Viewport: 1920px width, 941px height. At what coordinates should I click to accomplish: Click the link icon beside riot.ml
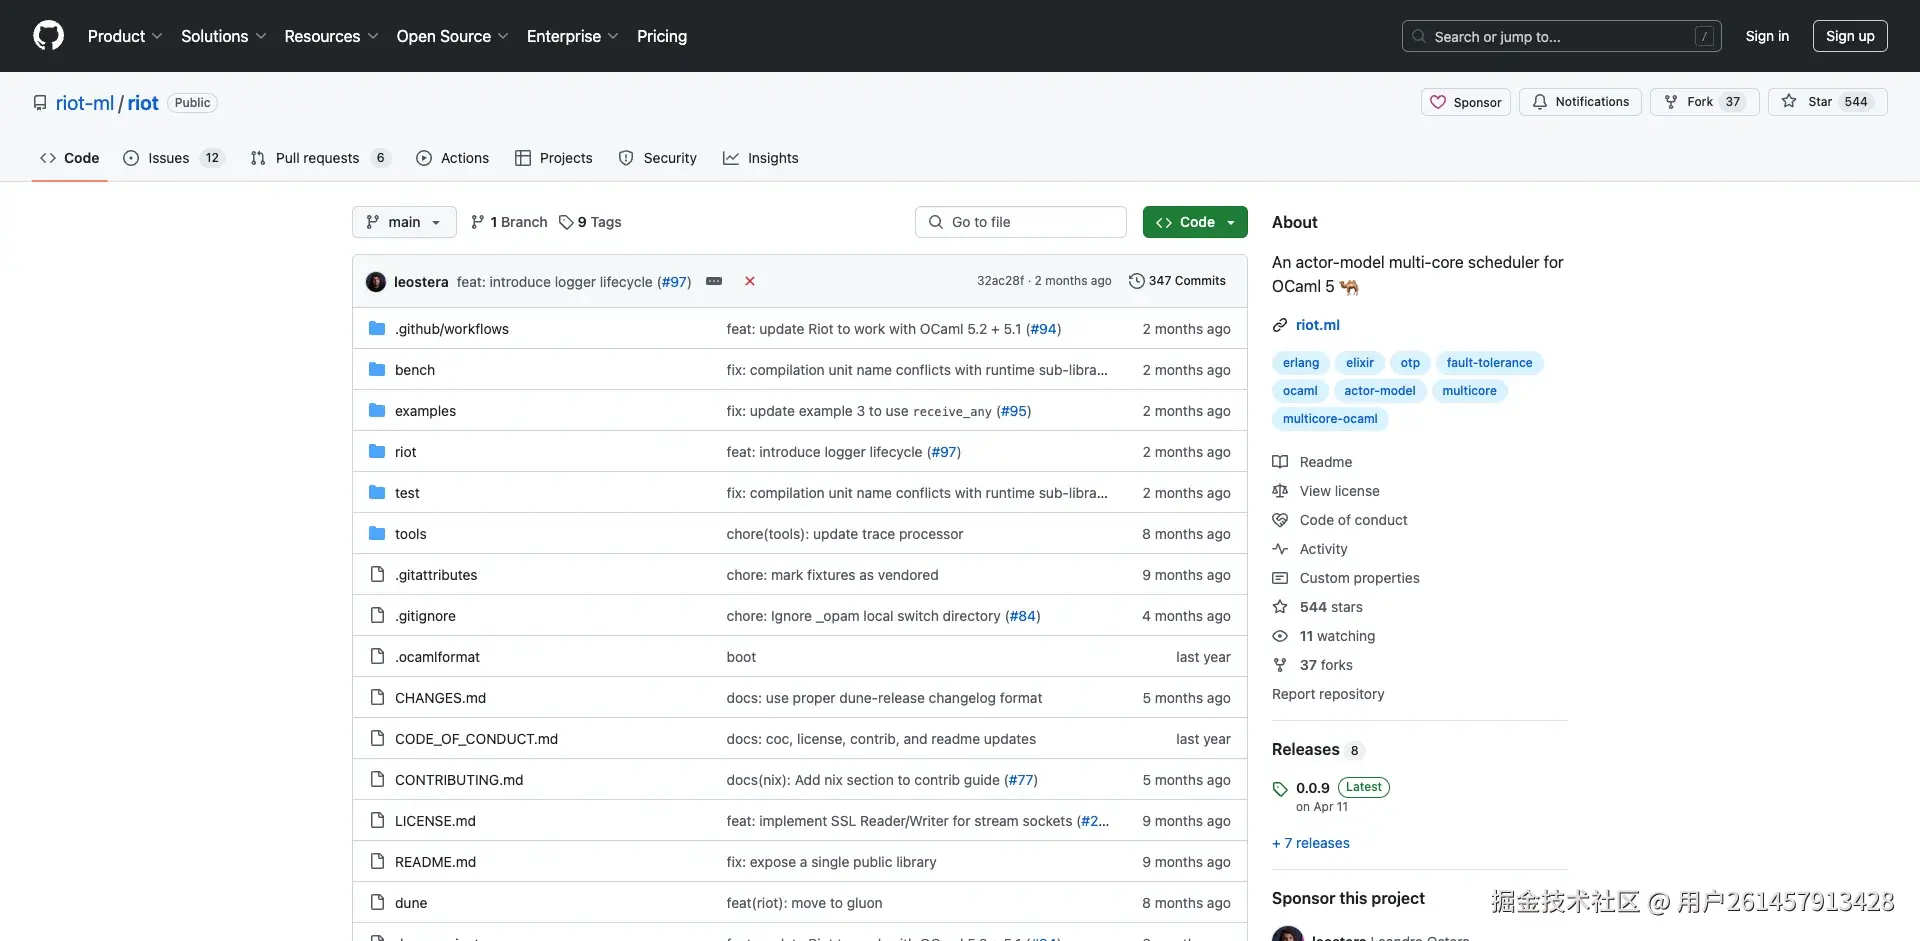click(x=1280, y=325)
